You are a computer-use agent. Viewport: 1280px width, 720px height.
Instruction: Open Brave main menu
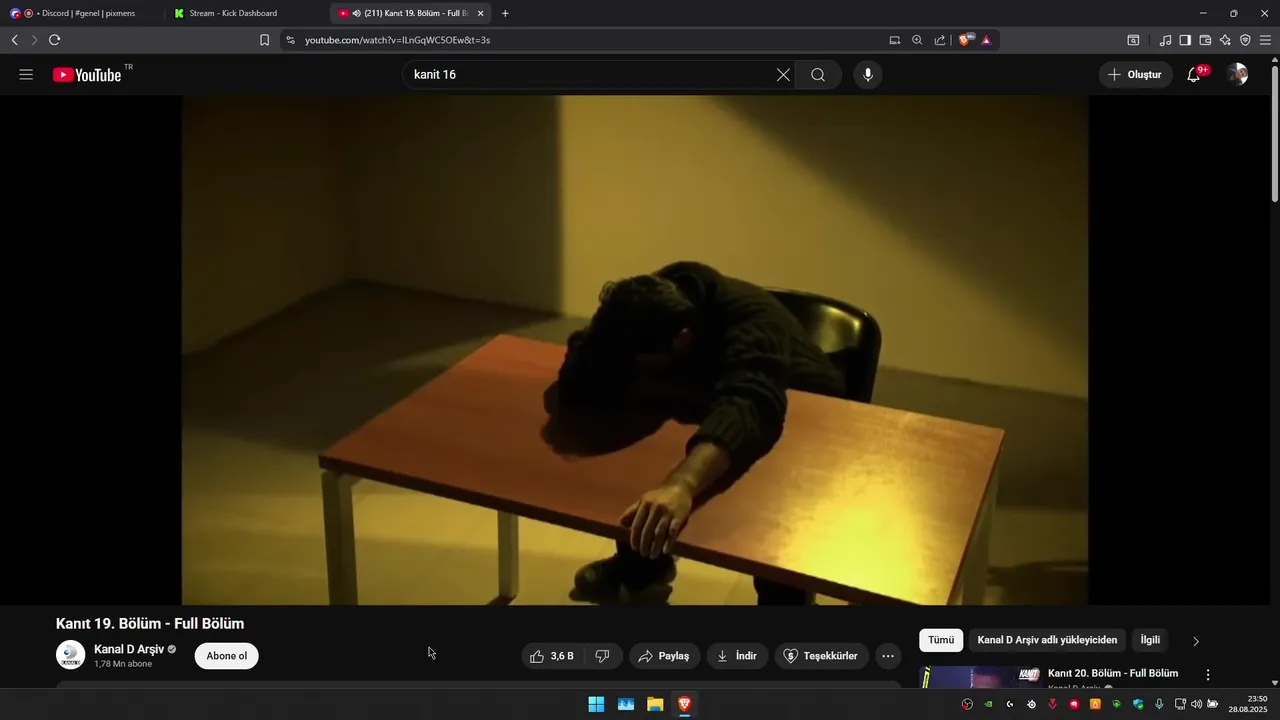[x=1265, y=40]
